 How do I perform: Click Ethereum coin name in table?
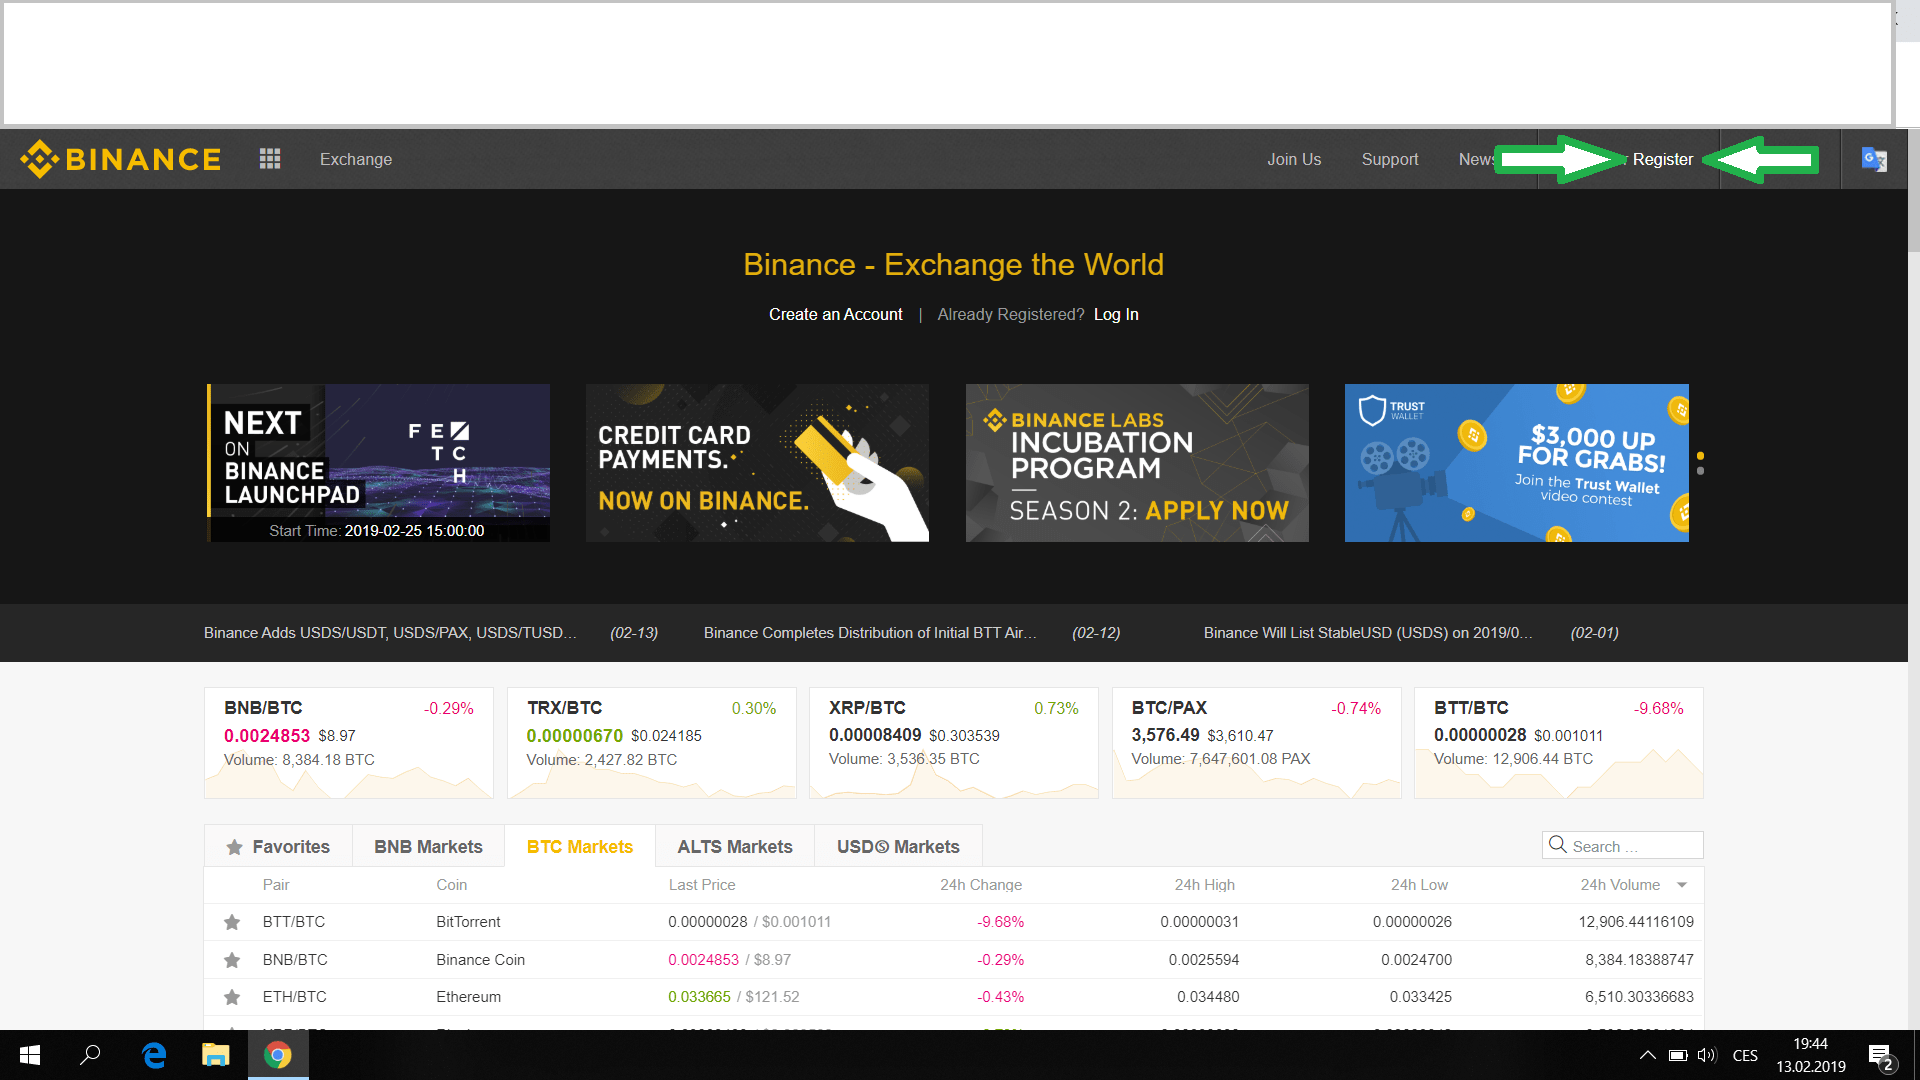tap(468, 997)
